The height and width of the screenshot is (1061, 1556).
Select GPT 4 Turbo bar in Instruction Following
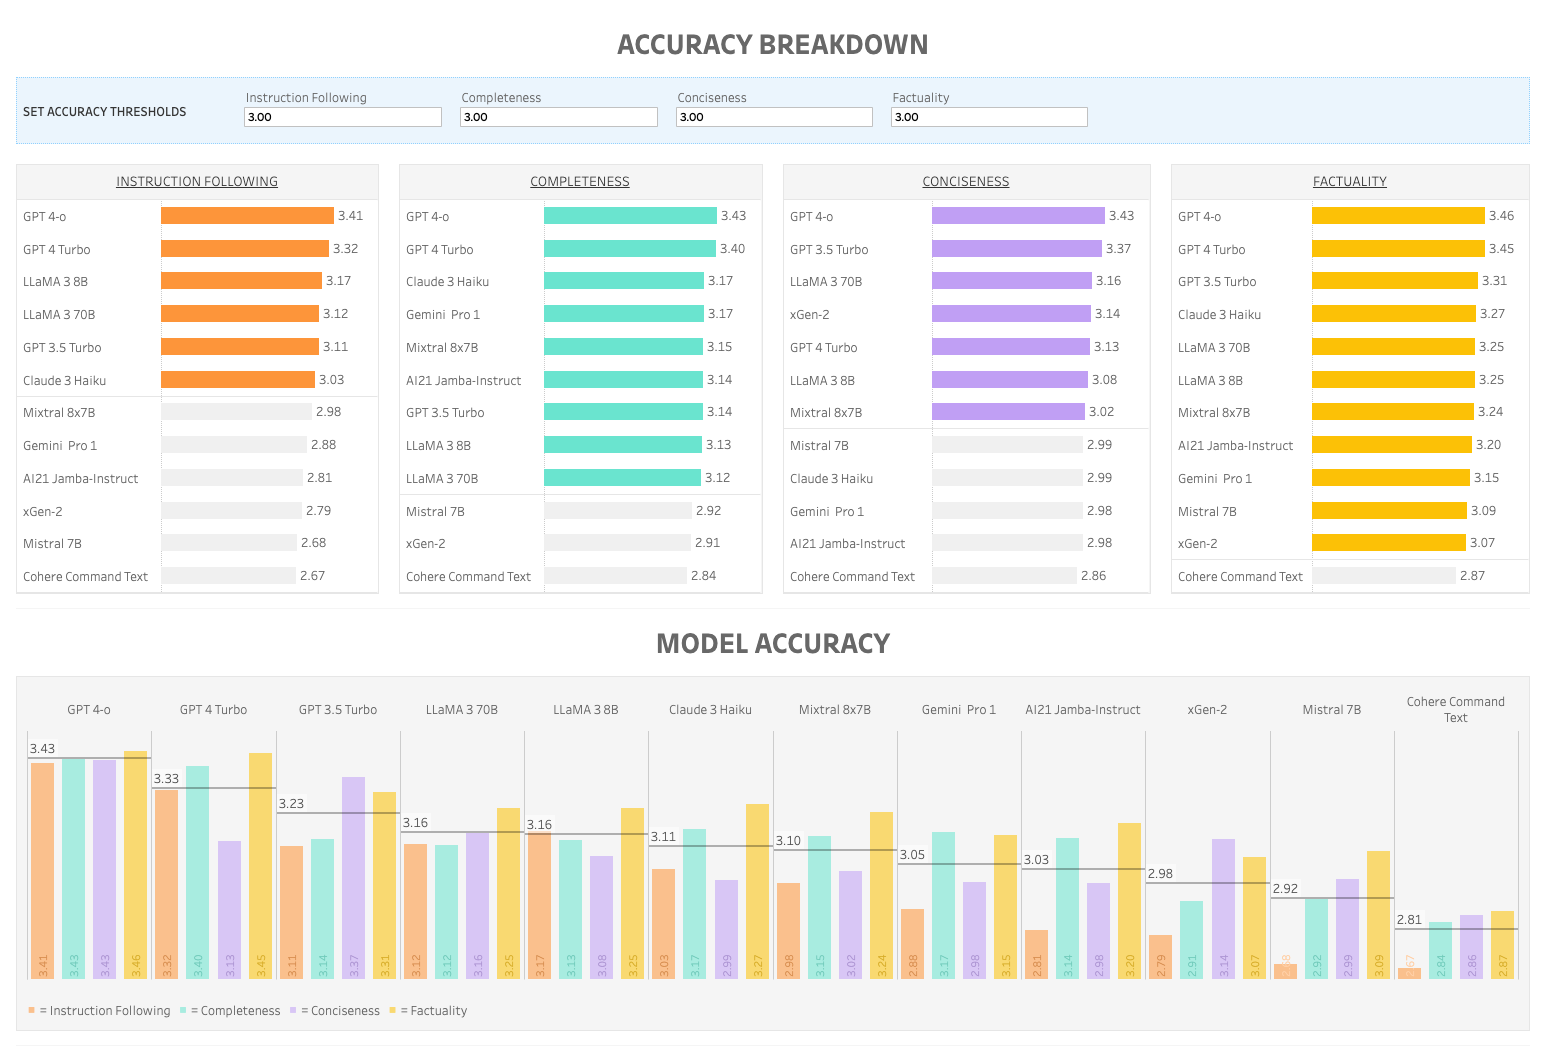pos(245,249)
